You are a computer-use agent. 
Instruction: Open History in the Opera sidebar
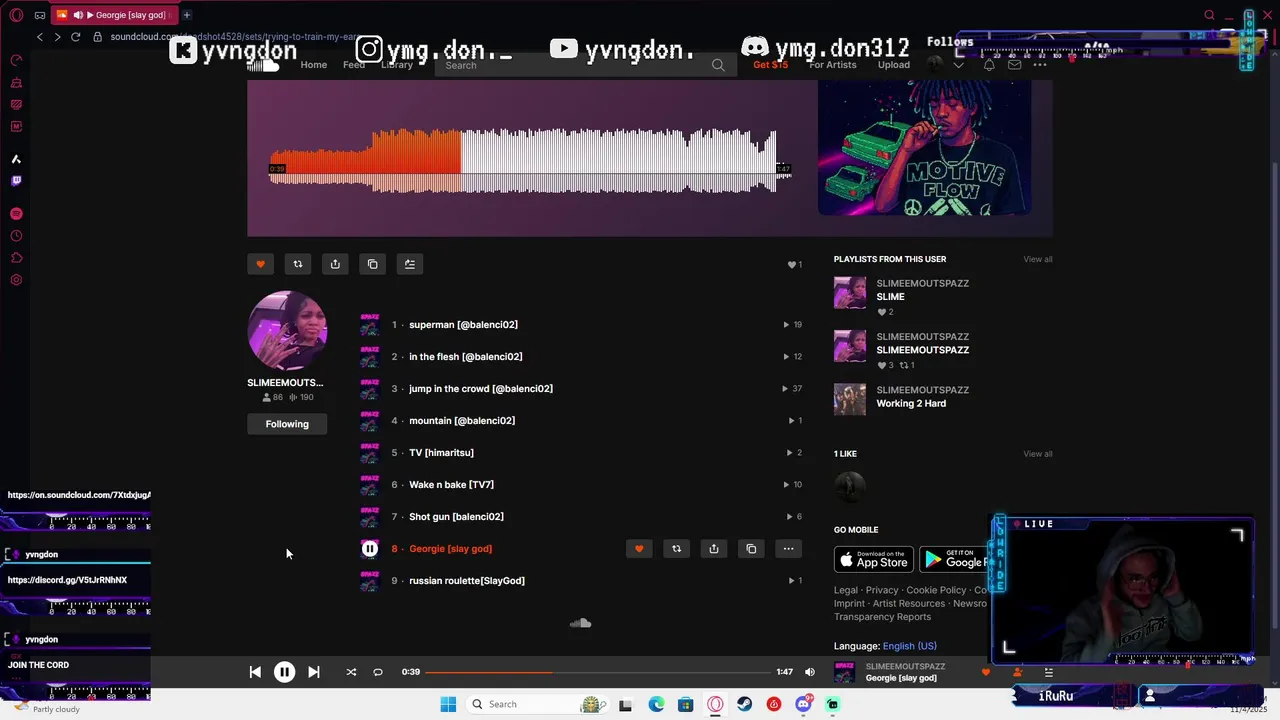coord(16,236)
